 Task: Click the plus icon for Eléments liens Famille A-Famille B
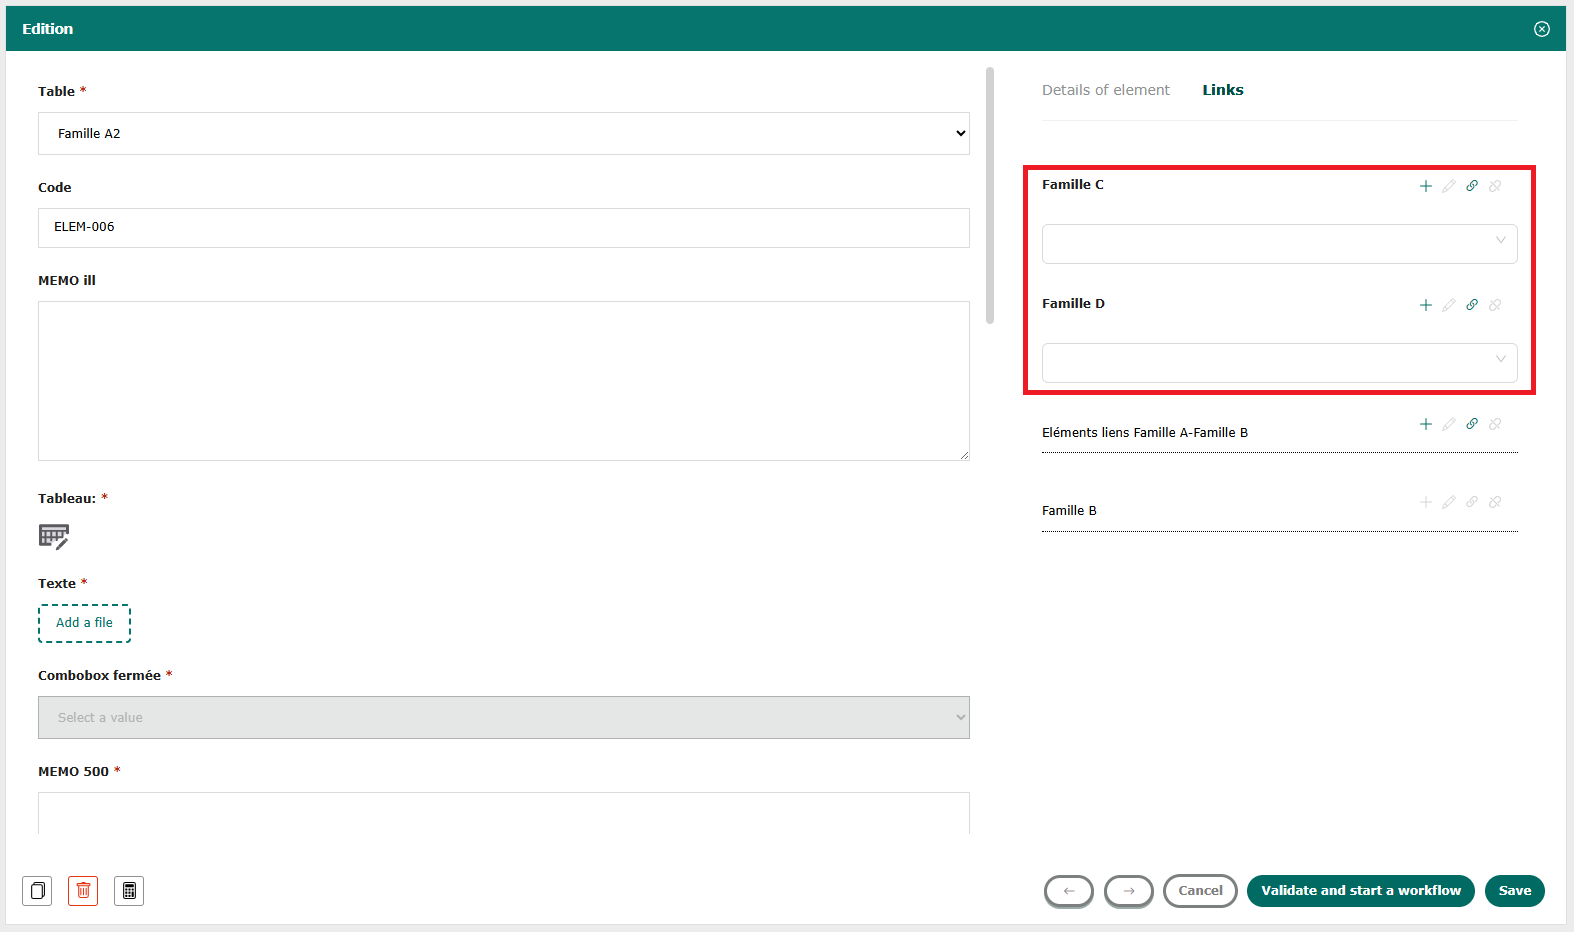coord(1425,424)
